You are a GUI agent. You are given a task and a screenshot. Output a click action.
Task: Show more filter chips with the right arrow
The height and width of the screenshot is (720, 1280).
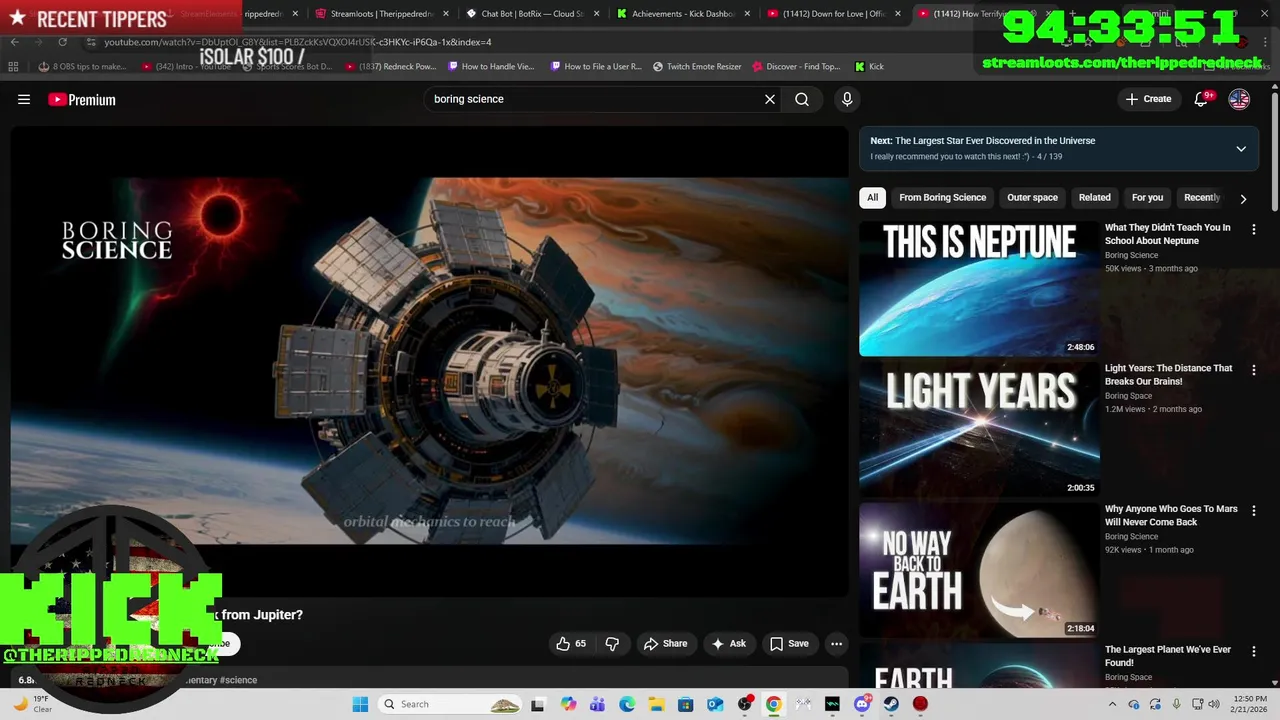(1243, 199)
